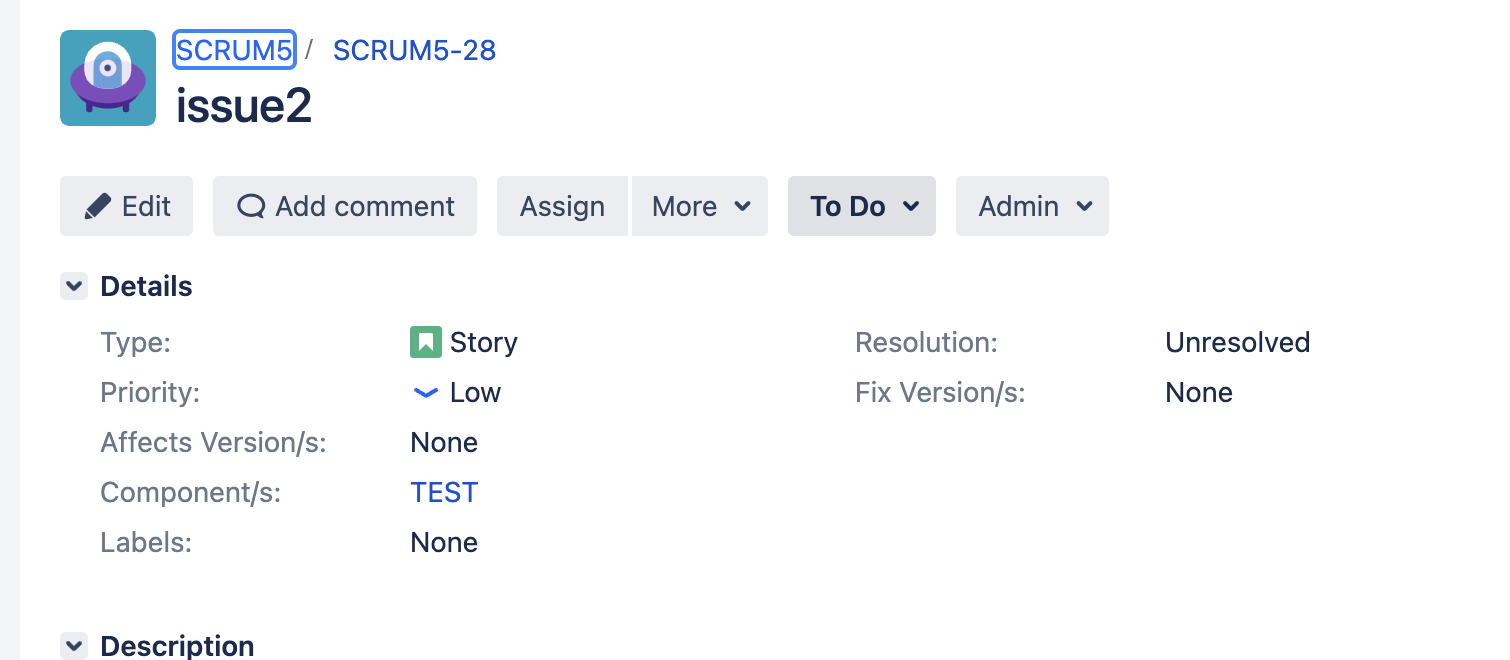This screenshot has height=660, width=1510.
Task: Collapse the Description section
Action: [73, 645]
